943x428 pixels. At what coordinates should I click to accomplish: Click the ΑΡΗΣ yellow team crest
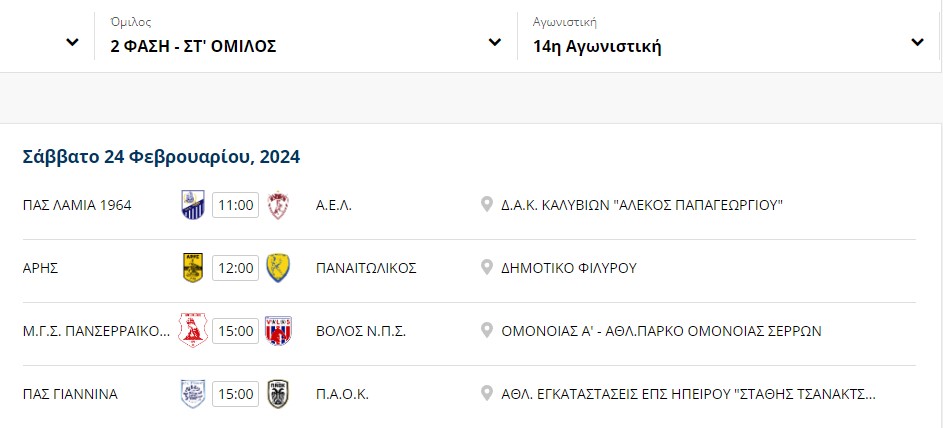pyautogui.click(x=193, y=268)
